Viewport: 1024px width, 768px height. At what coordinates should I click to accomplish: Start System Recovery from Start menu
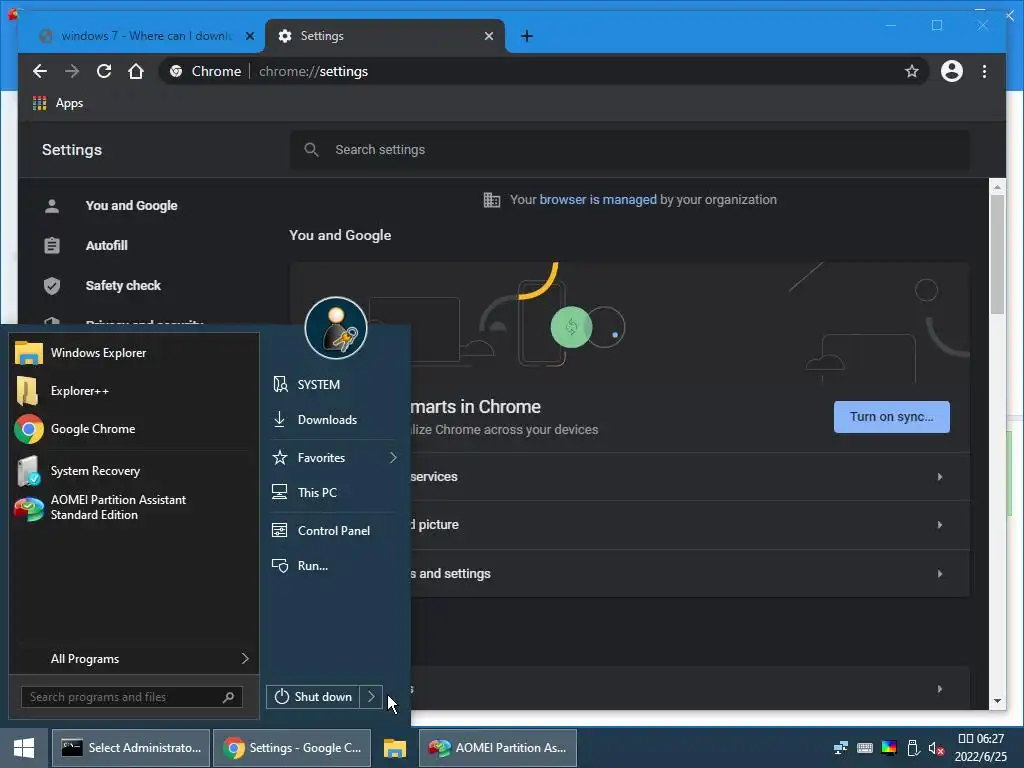(134, 471)
